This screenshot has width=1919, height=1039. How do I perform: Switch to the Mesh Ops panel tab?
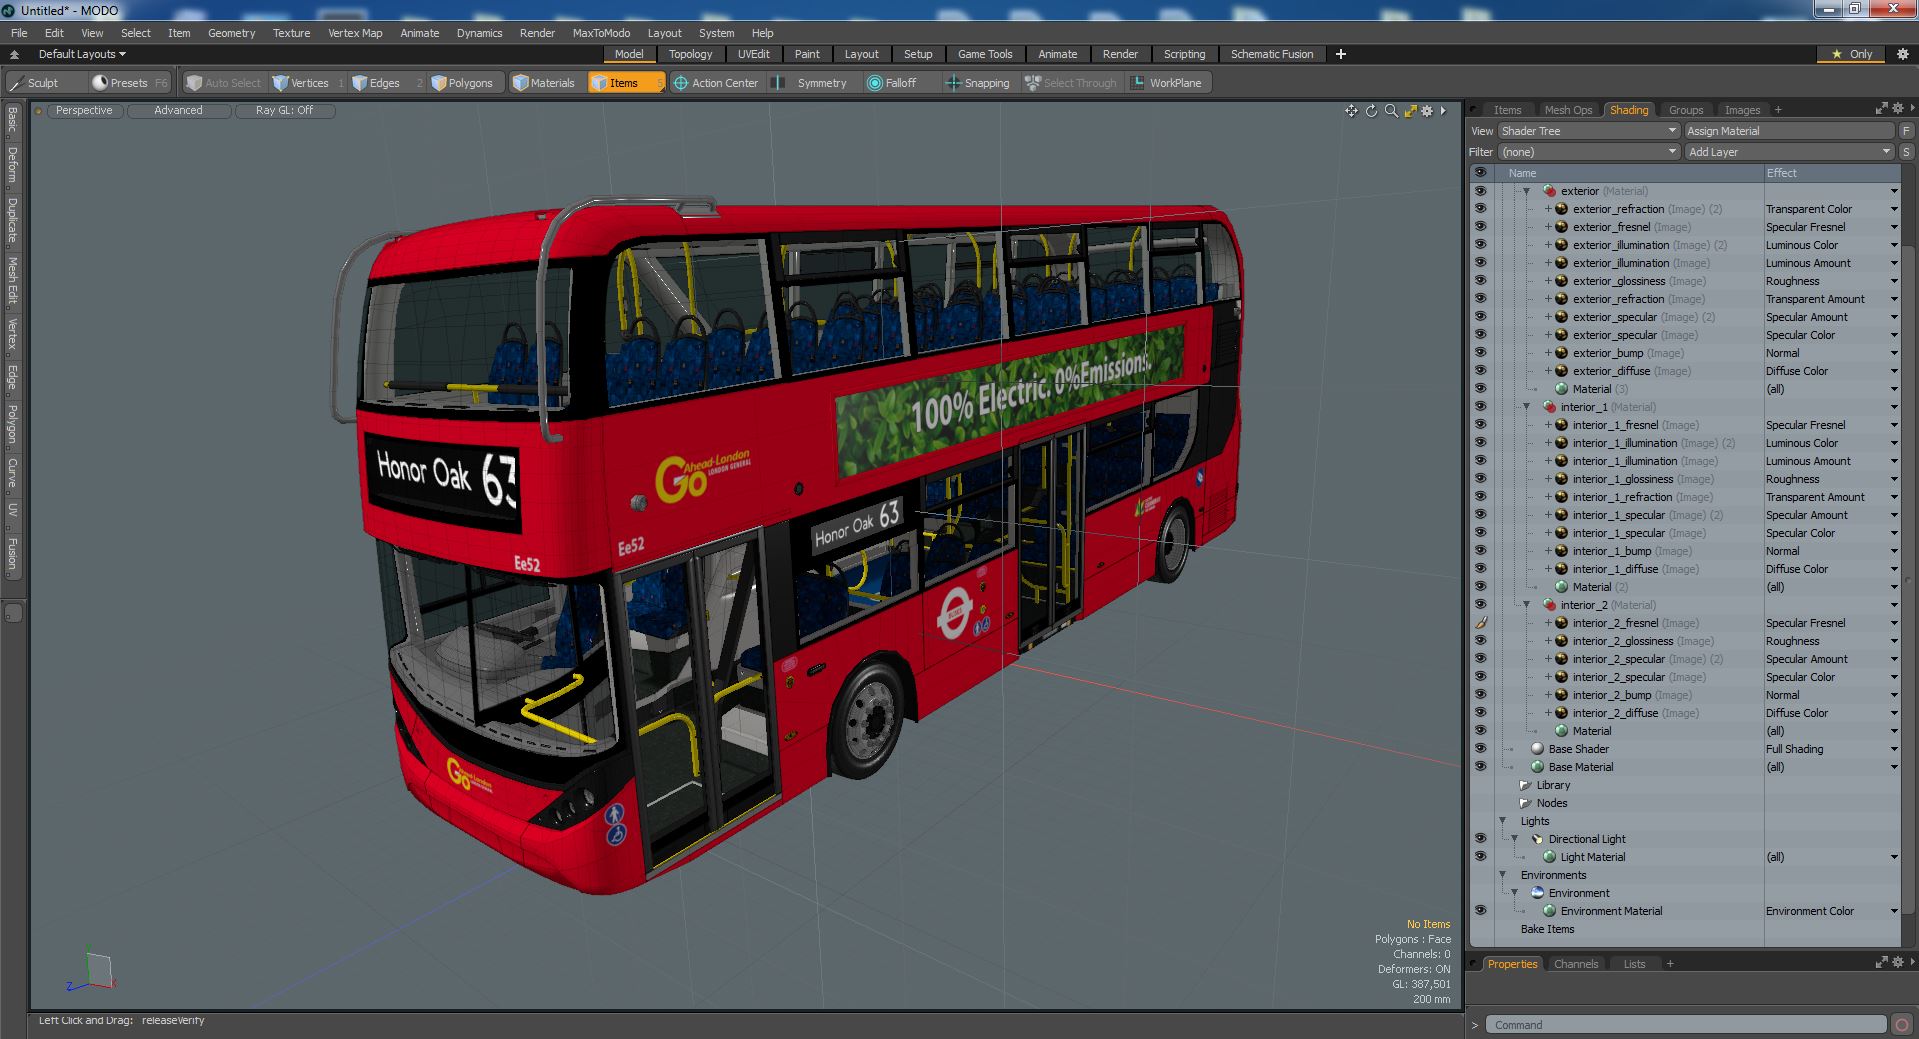pyautogui.click(x=1567, y=110)
